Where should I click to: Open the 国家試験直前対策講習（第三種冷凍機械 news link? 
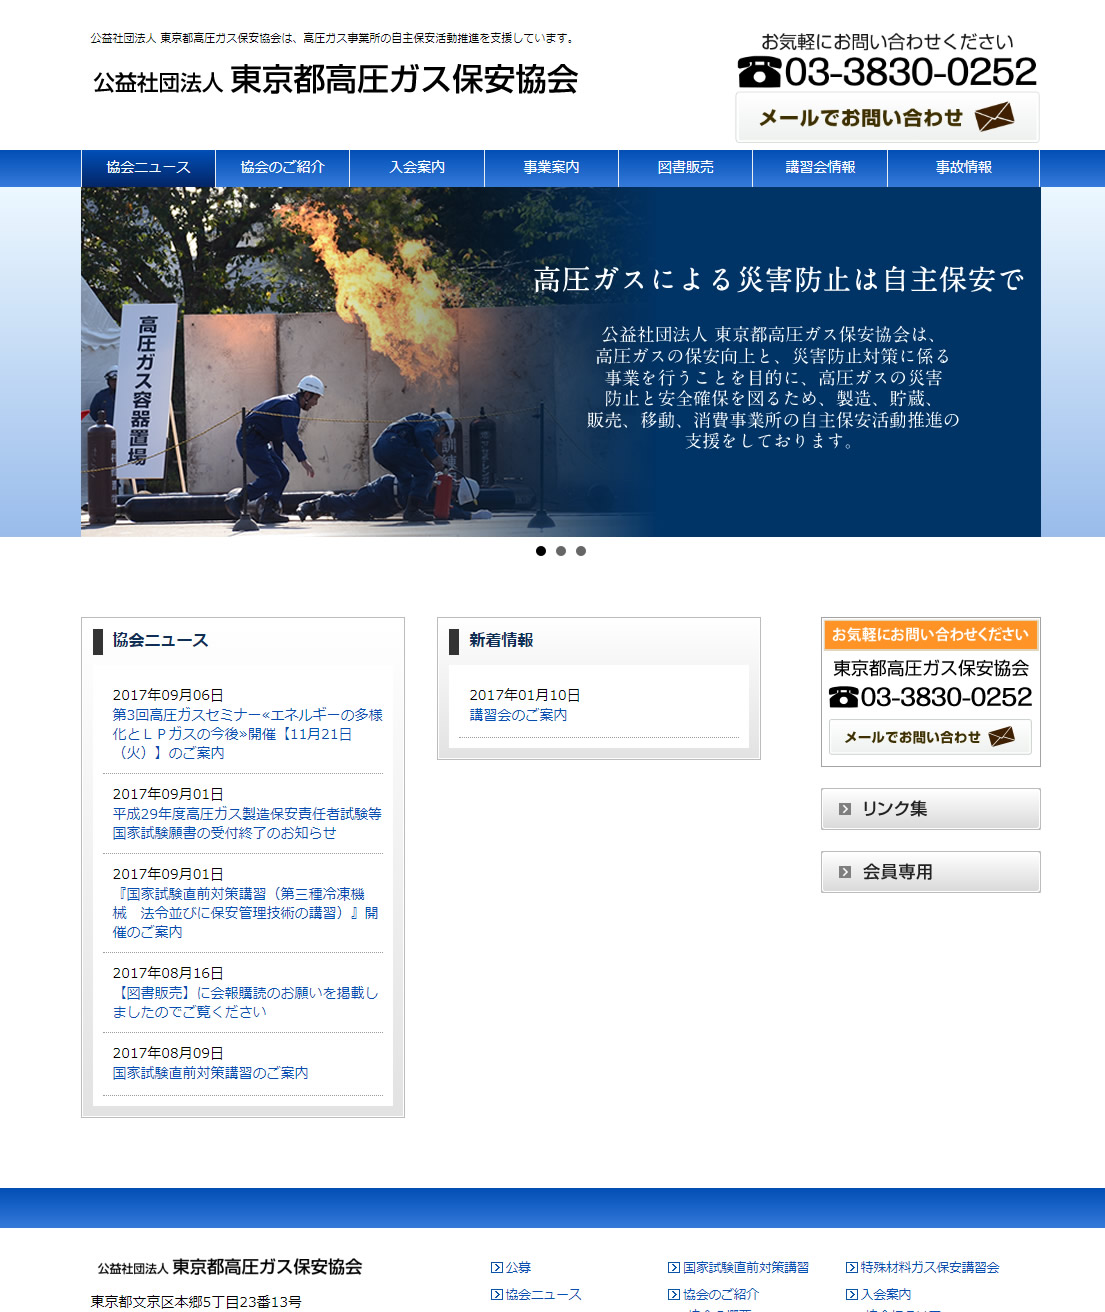point(245,913)
